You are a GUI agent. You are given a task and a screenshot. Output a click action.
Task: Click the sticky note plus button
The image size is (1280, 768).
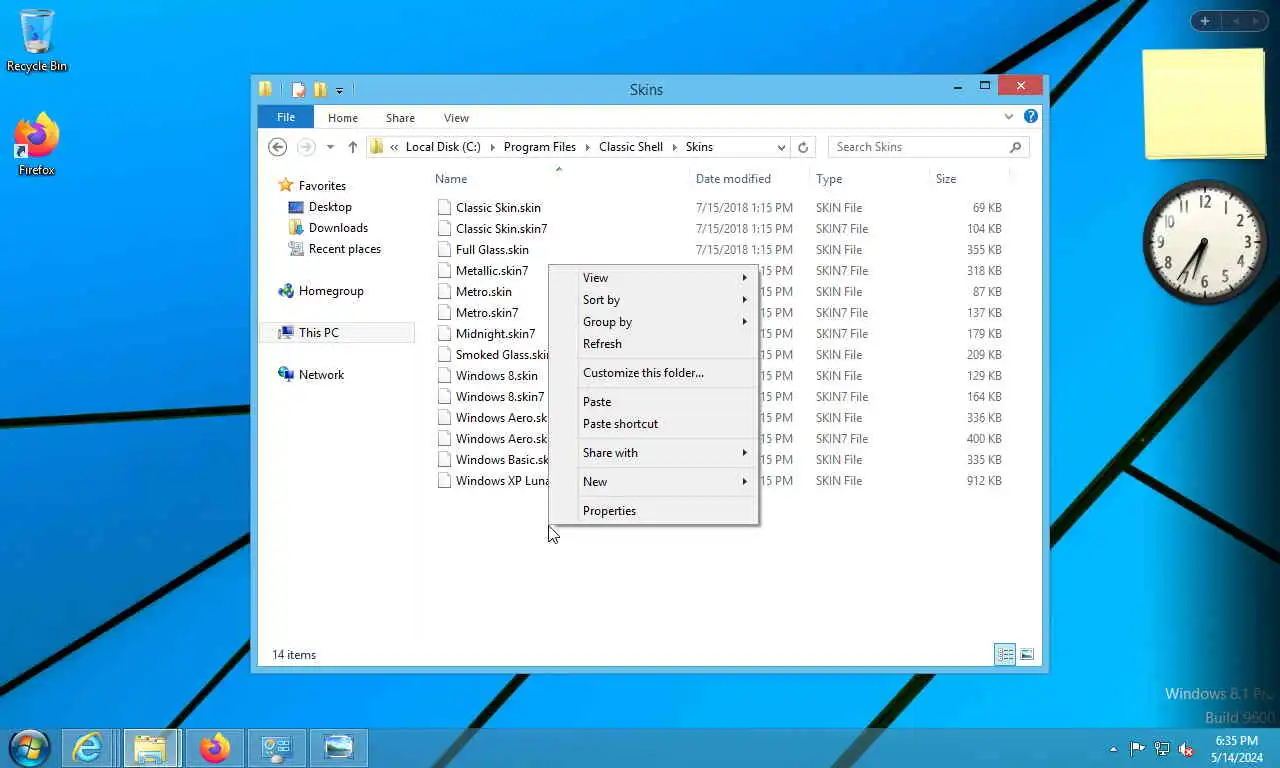[1205, 21]
